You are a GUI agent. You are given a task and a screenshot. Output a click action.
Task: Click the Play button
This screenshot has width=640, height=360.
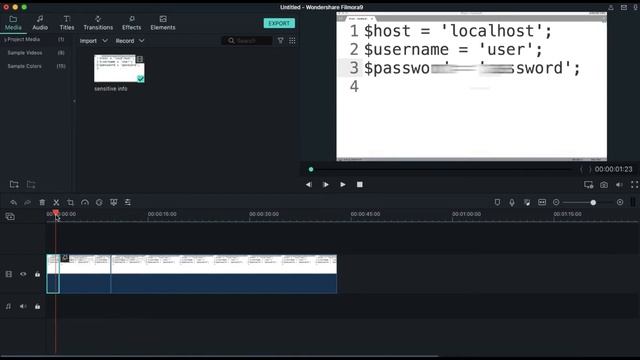(x=343, y=184)
